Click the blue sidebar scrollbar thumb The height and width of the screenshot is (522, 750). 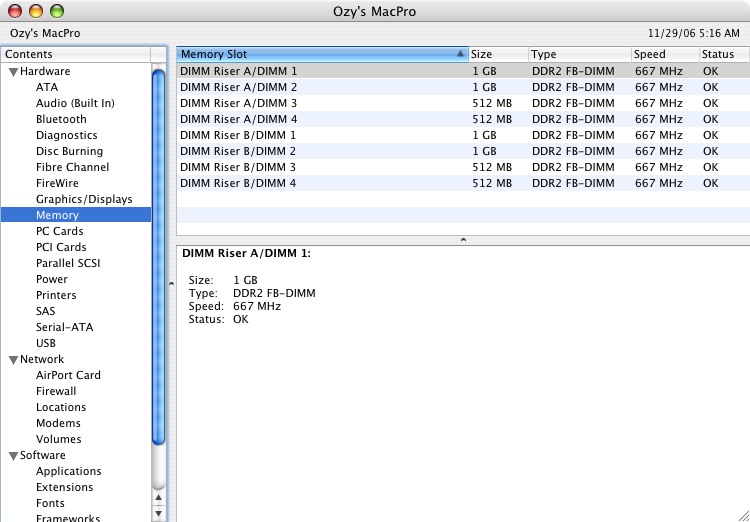click(158, 250)
